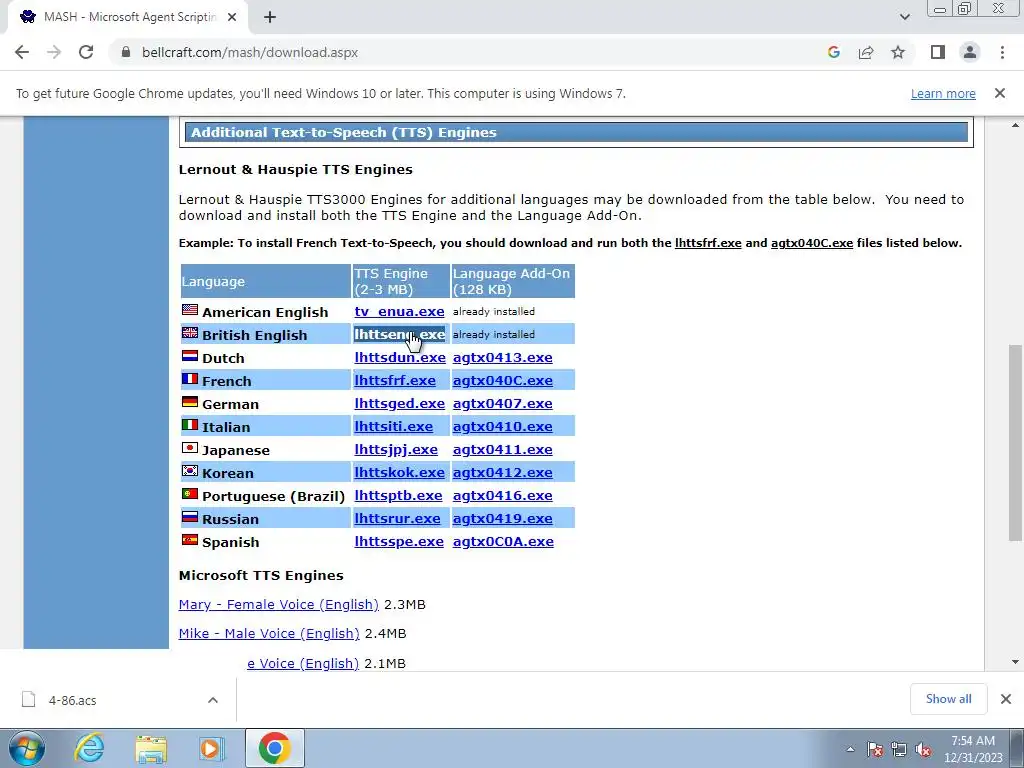Download agtx0419.exe Russian add-on
The image size is (1024, 768).
[502, 519]
